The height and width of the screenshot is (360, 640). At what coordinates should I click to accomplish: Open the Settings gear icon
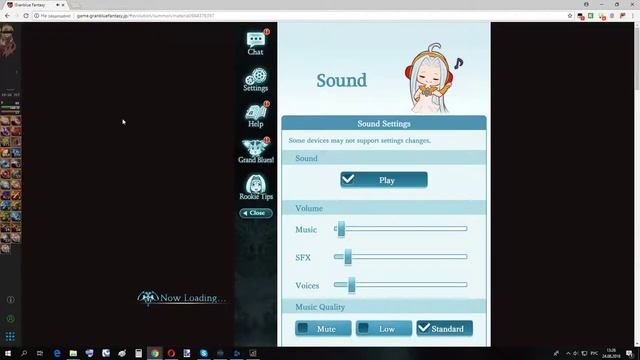click(256, 79)
